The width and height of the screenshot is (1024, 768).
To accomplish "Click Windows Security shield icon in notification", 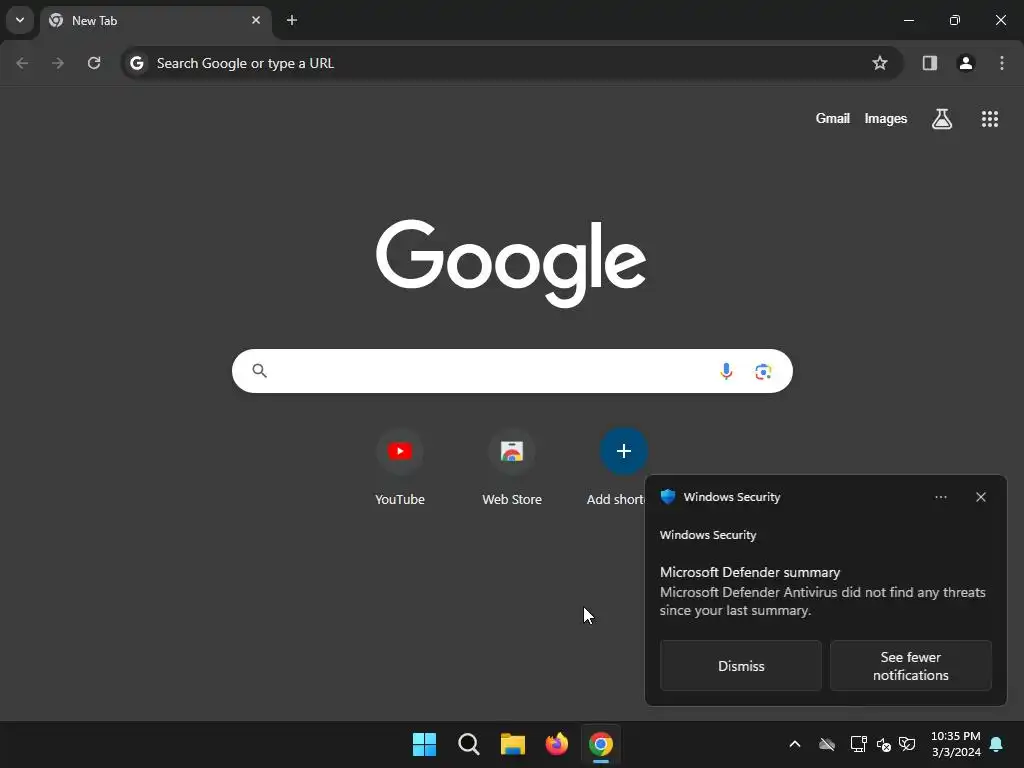I will (x=667, y=497).
